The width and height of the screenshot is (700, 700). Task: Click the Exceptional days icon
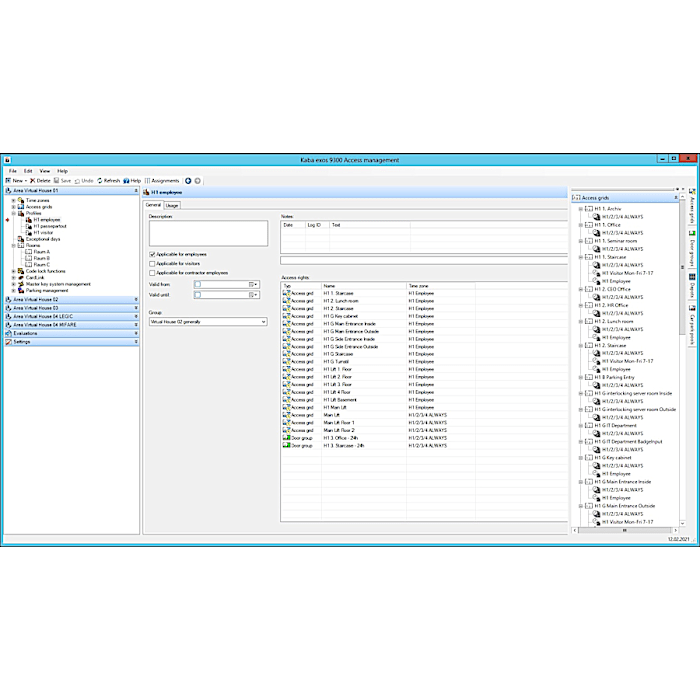click(x=21, y=239)
